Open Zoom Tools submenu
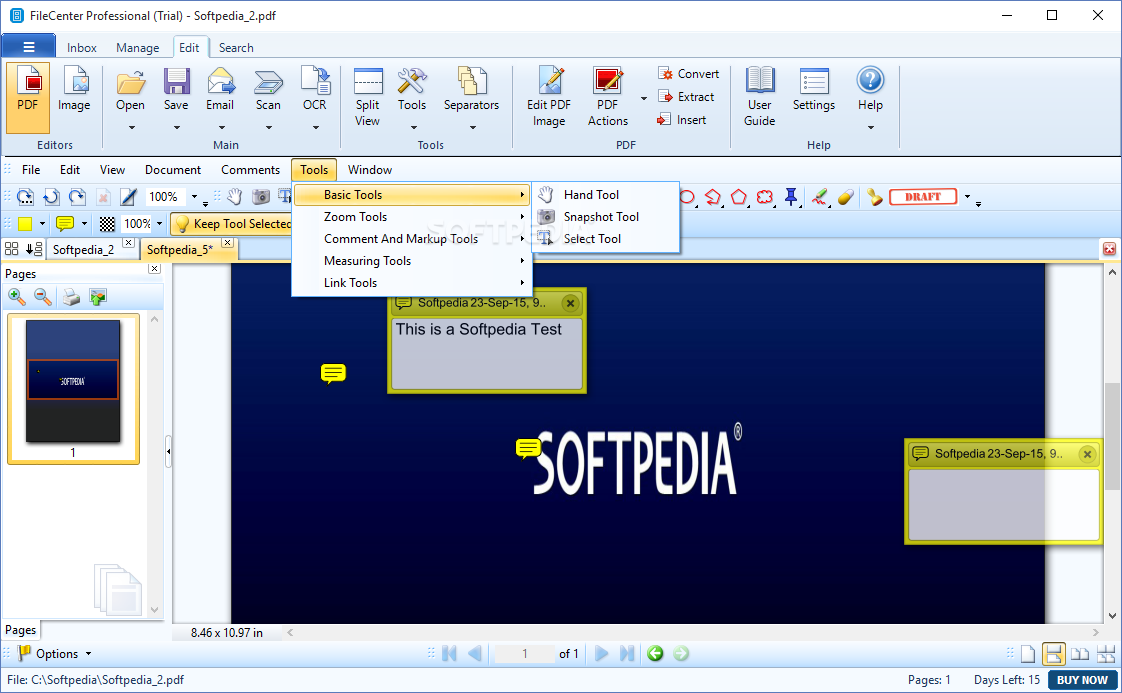 (411, 217)
